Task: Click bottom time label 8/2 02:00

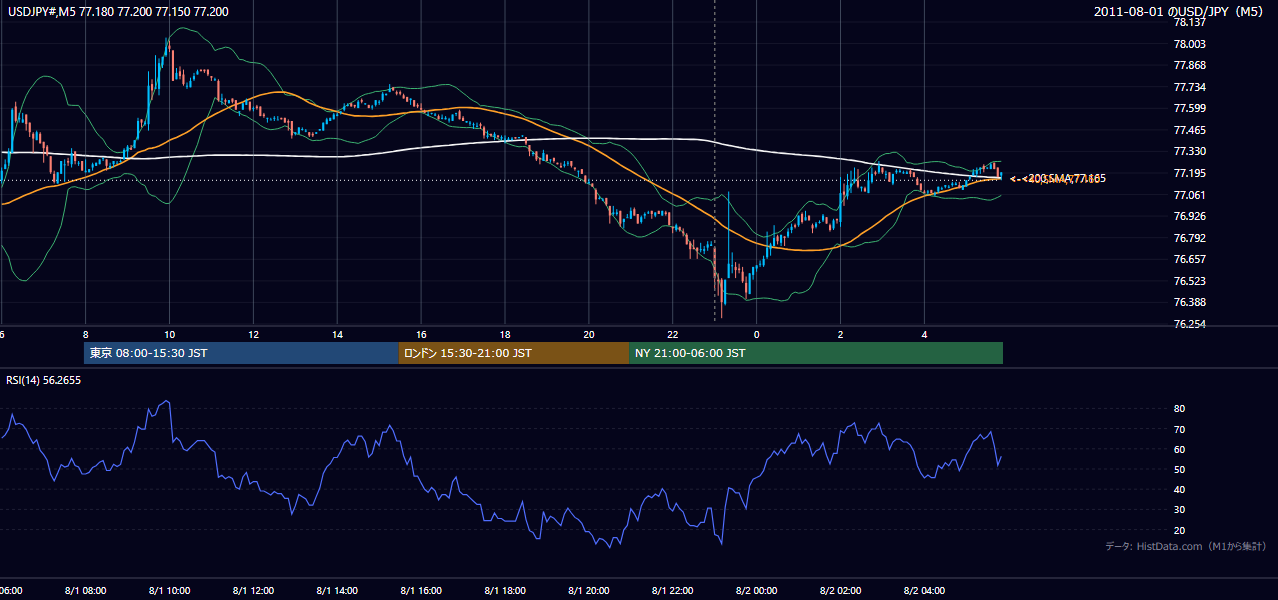Action: pos(841,591)
